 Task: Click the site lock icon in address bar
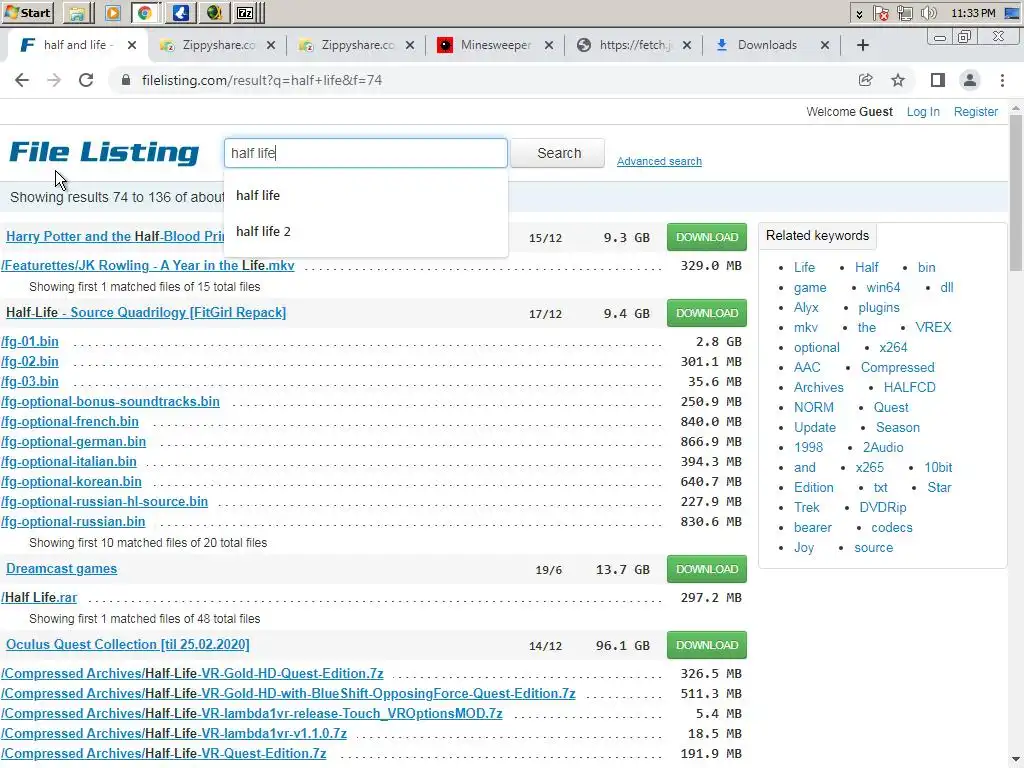pyautogui.click(x=126, y=80)
